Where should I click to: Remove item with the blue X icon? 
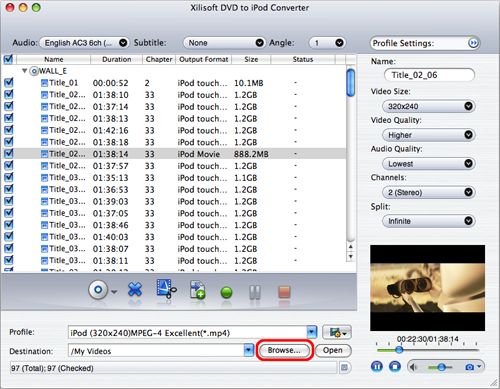135,289
